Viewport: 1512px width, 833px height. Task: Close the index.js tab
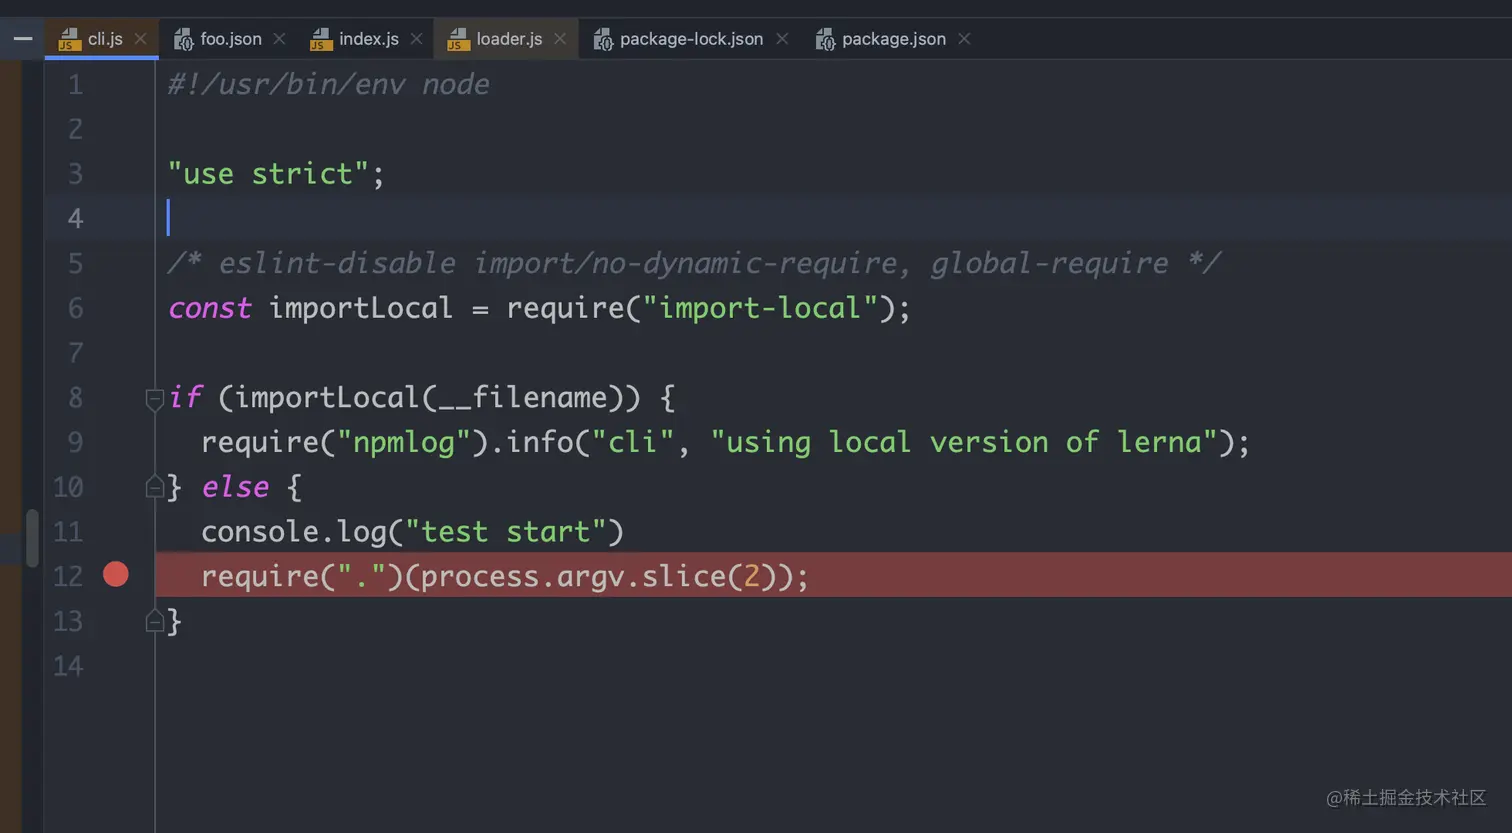click(416, 39)
